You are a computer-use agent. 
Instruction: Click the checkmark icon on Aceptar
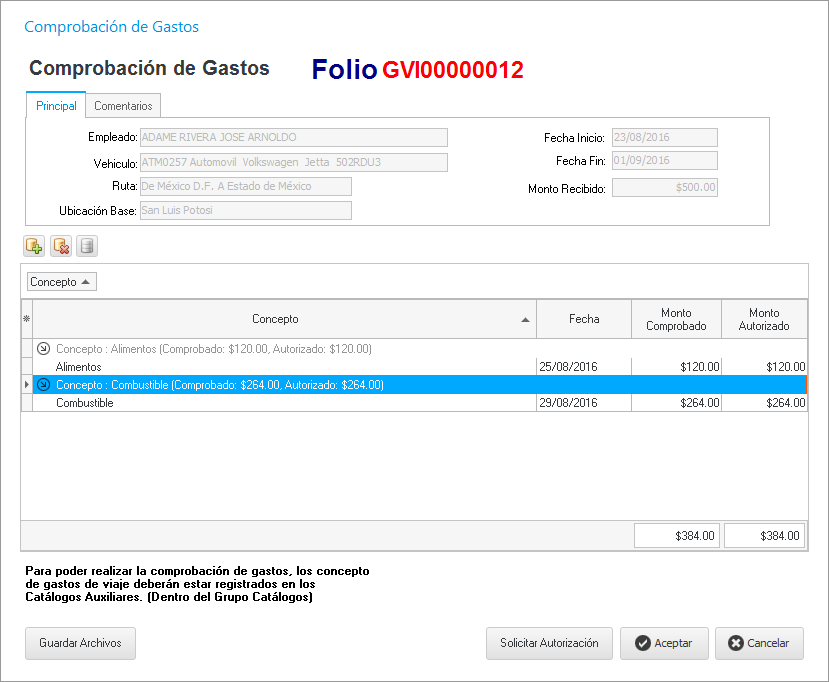pyautogui.click(x=642, y=644)
